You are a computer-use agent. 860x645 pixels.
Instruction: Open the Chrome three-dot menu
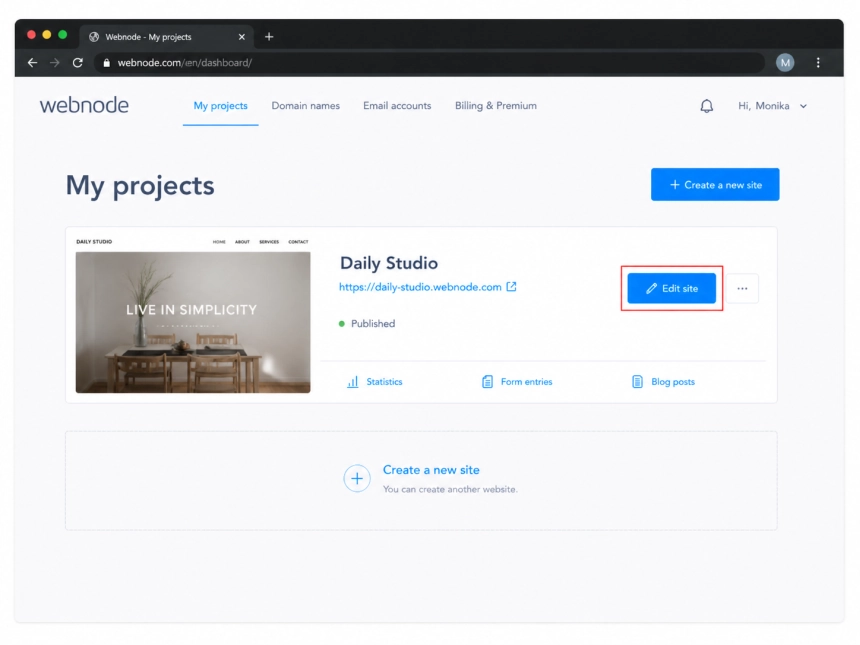818,63
